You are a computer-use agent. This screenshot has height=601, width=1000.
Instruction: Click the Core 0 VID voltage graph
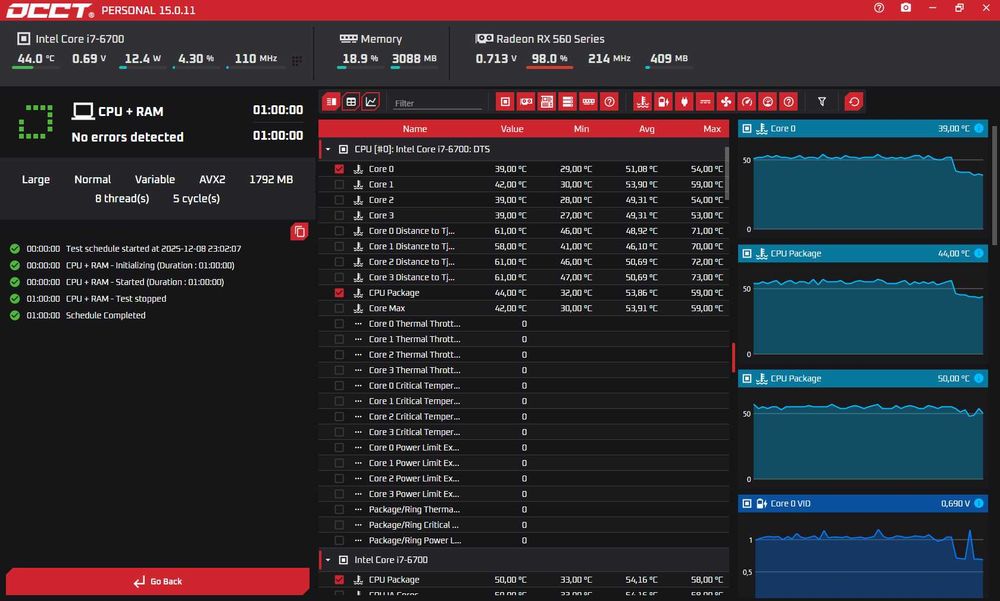point(868,561)
